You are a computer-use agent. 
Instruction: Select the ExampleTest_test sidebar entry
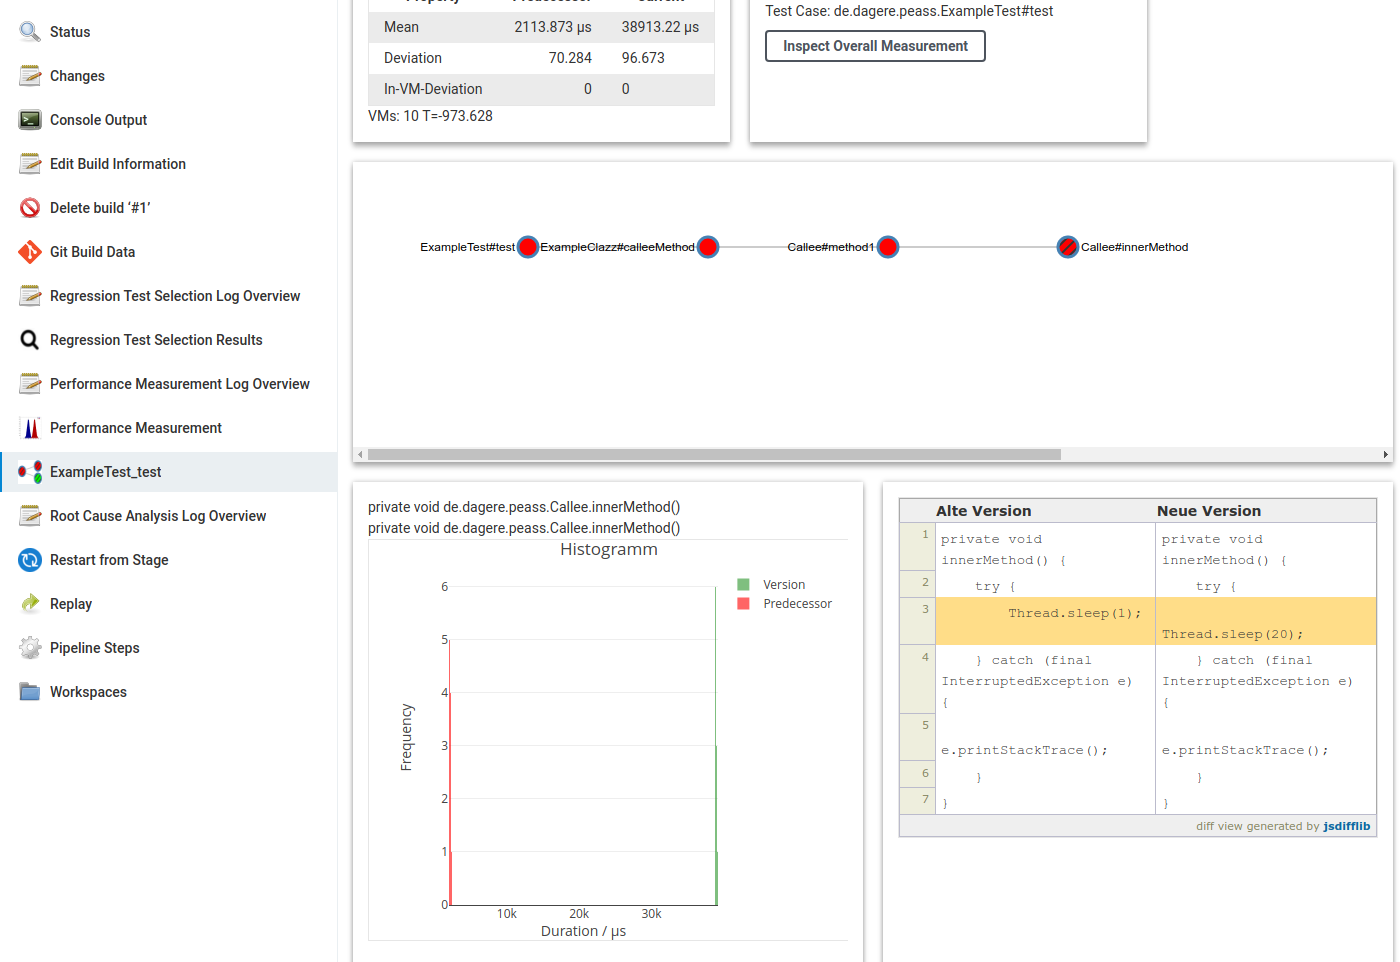point(168,472)
